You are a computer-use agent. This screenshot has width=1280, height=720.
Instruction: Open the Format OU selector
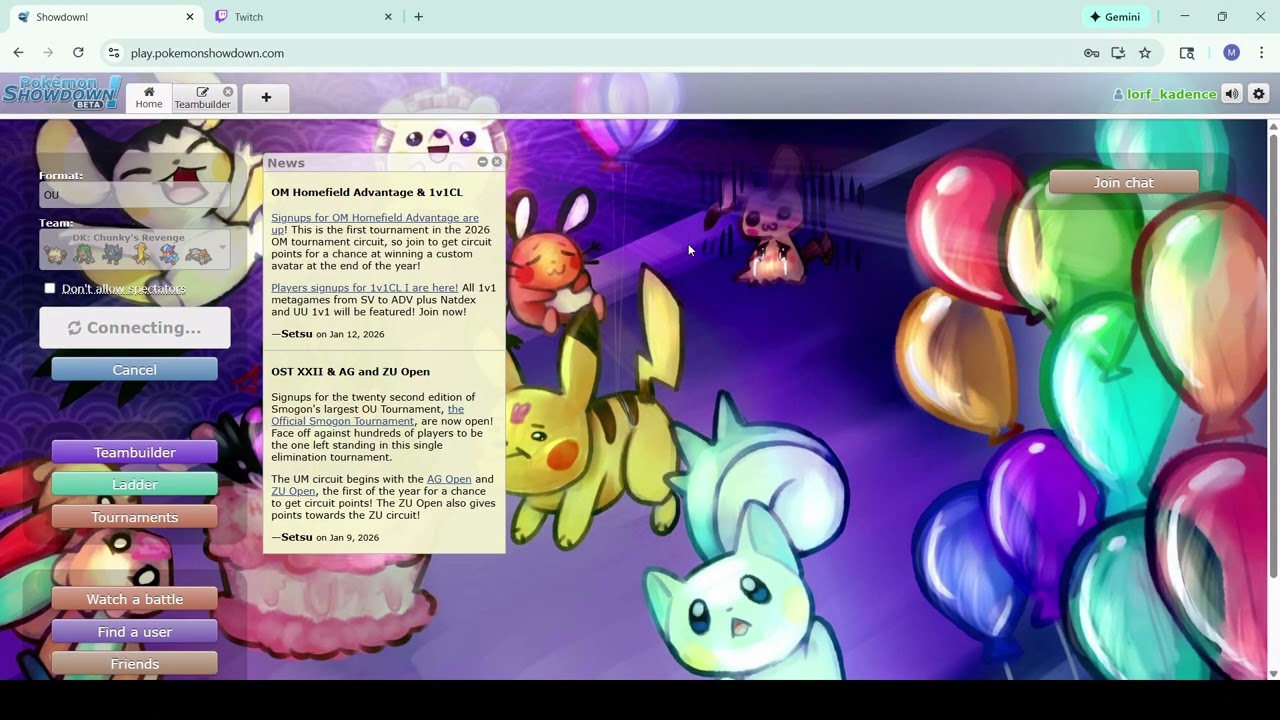click(x=134, y=195)
